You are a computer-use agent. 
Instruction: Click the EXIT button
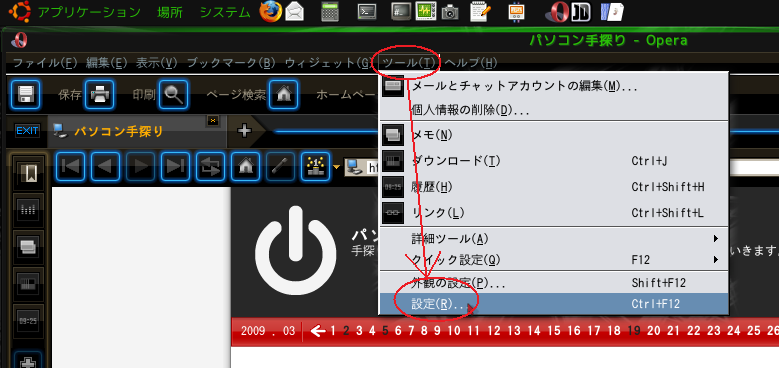[27, 131]
